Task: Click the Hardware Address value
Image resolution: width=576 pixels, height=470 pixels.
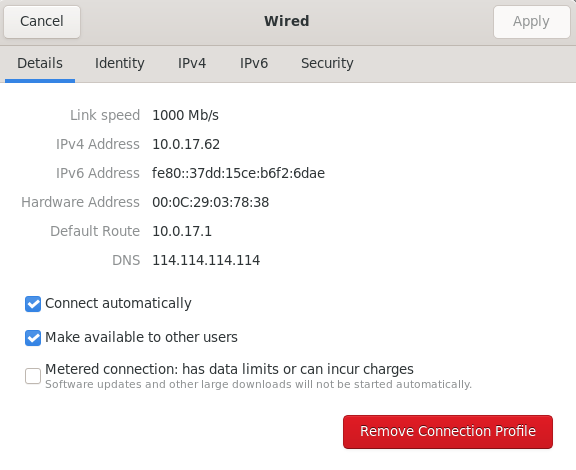Action: point(210,202)
